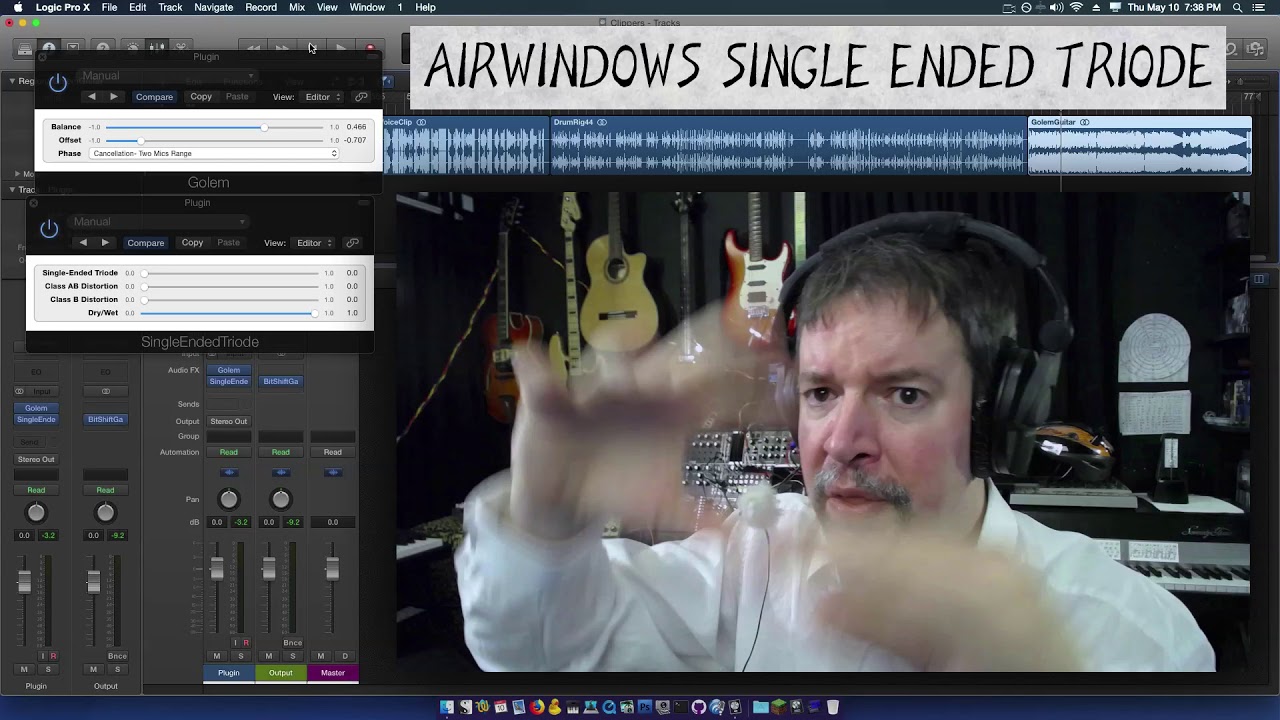Screen dimensions: 1280x720
Task: Go to next preset in Golem plugin
Action: click(114, 97)
